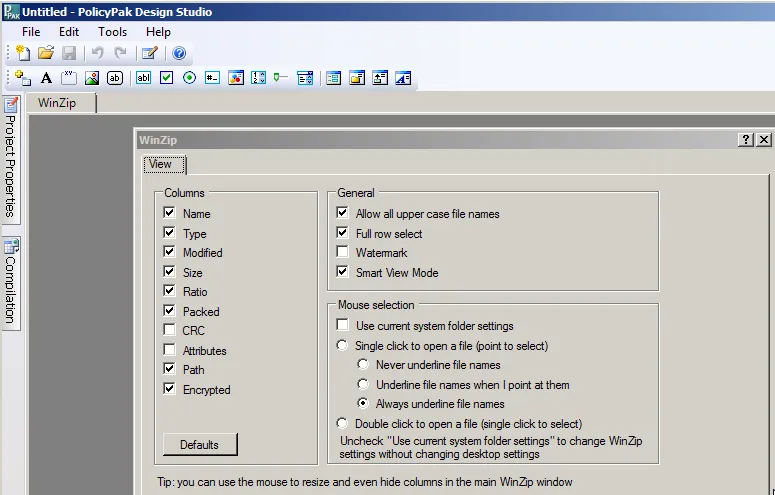Open the Tools menu

coord(113,32)
